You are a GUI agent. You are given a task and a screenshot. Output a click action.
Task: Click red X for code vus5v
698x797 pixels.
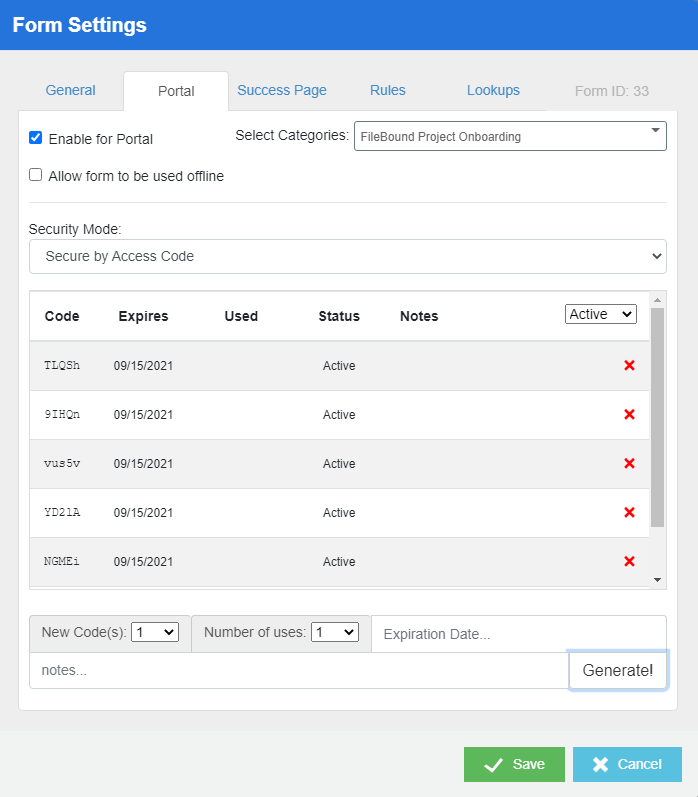click(x=629, y=464)
